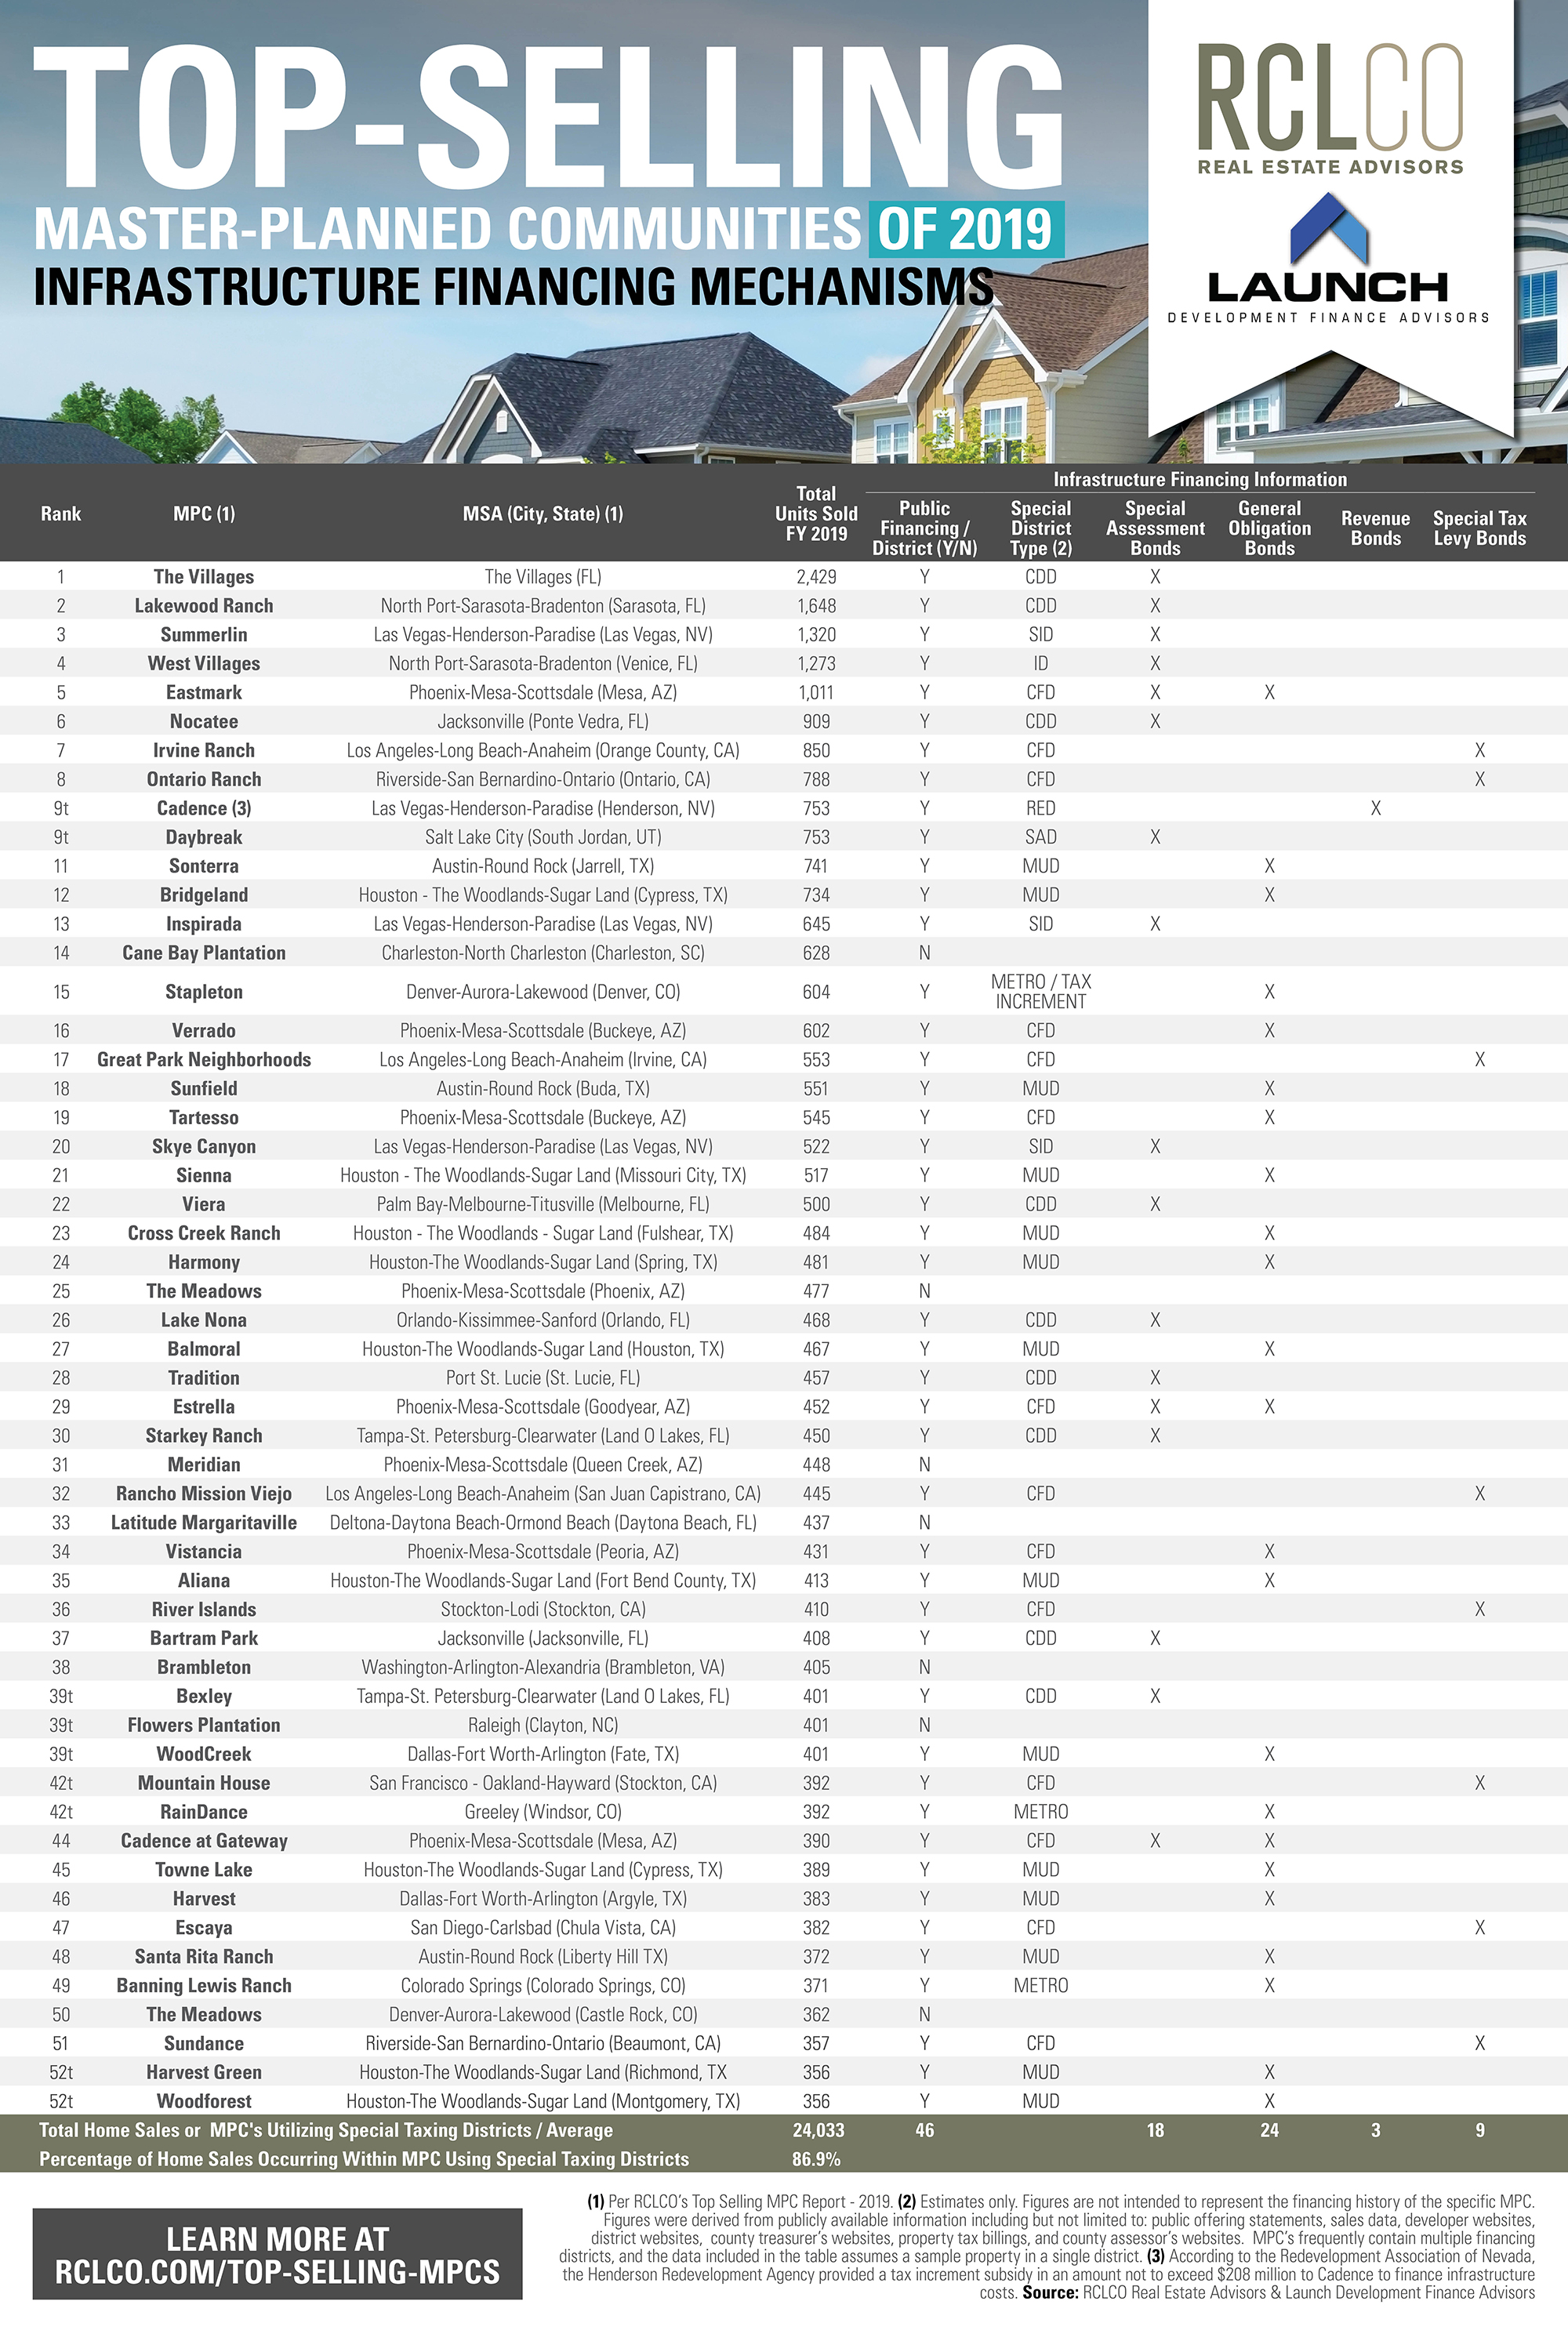Click METRO / TAX INCREMENT district type
The image size is (1568, 2352).
click(x=1041, y=992)
